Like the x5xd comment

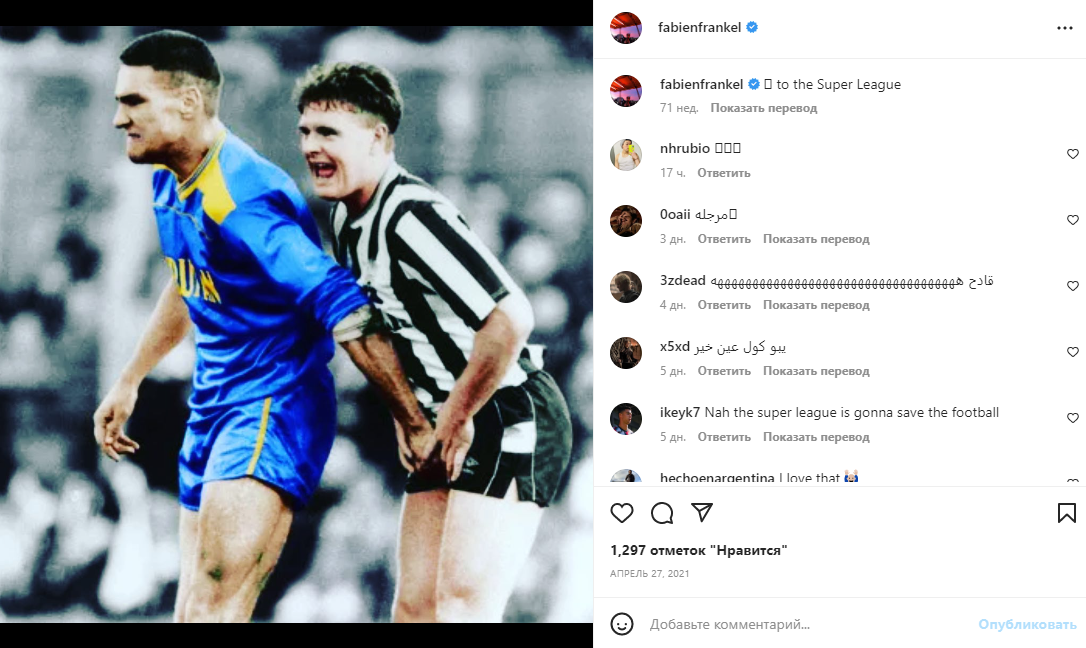[1073, 352]
